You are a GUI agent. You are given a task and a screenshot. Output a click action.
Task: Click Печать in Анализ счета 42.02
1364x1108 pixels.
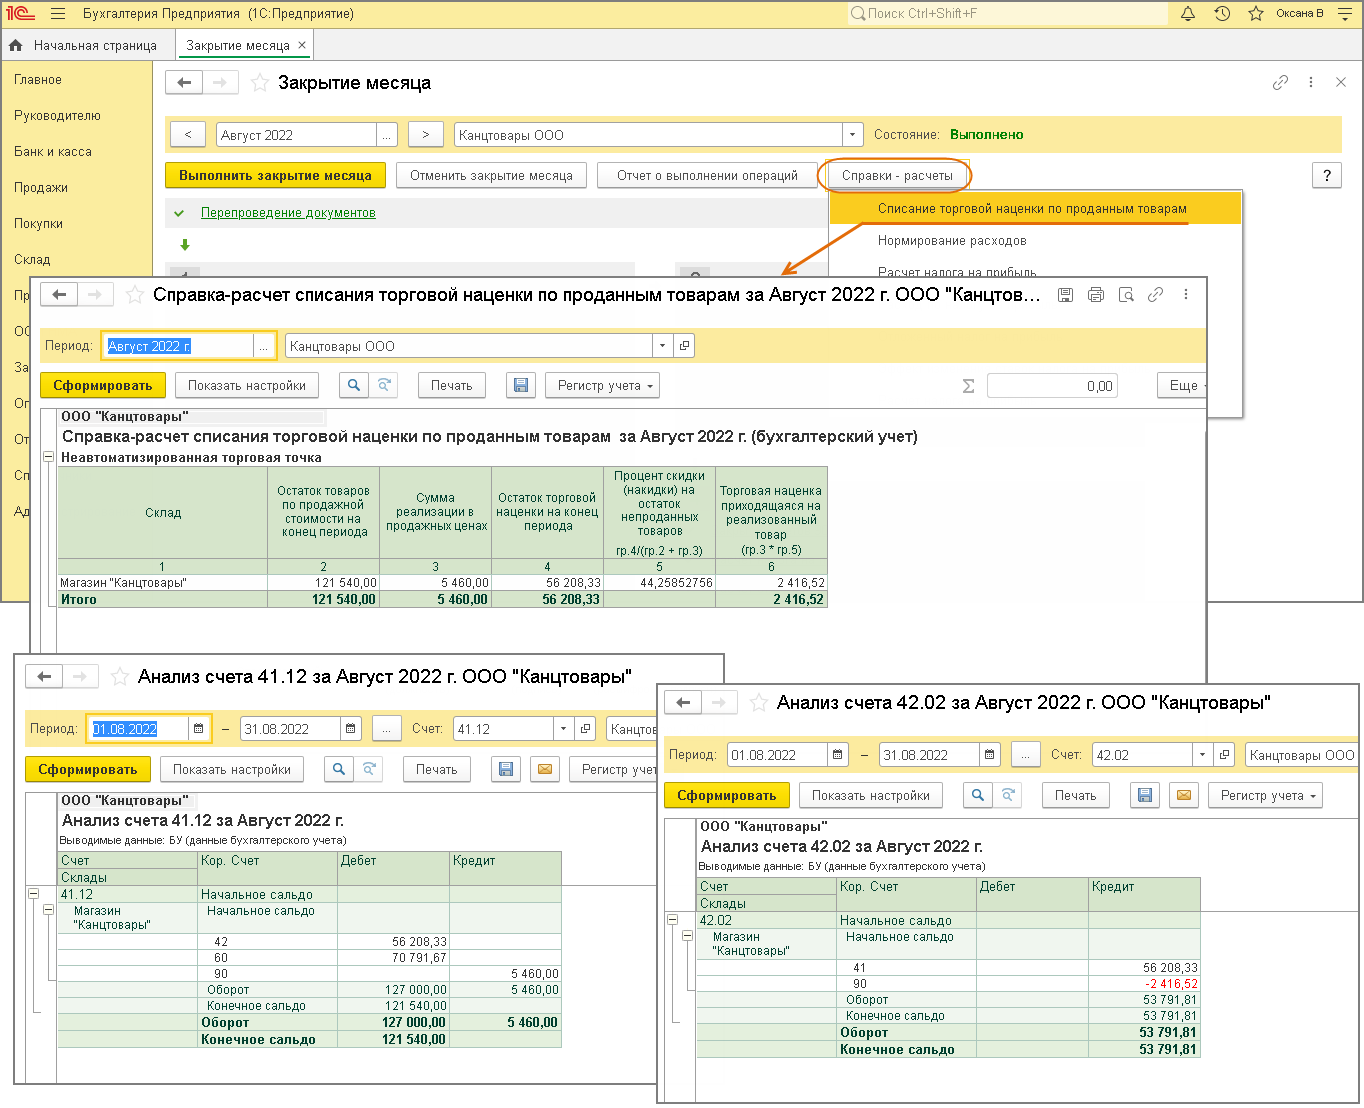[1076, 796]
